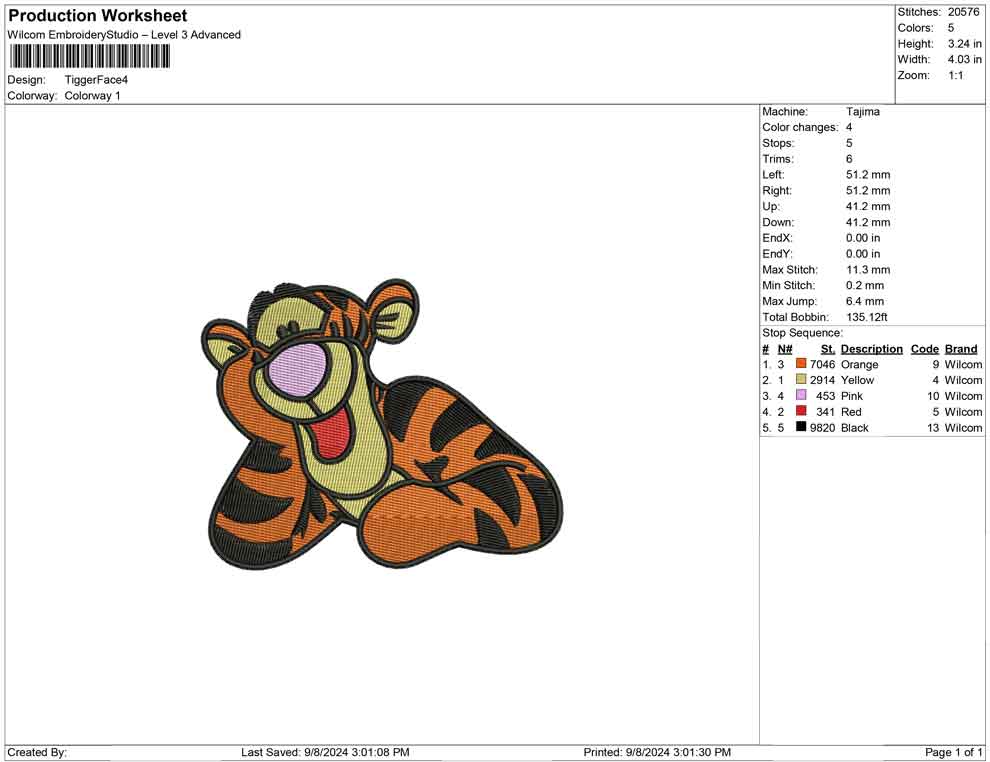Click the 'Printed: 9/8/2024 3:01:30 PM' text
This screenshot has width=990, height=762.
point(657,752)
